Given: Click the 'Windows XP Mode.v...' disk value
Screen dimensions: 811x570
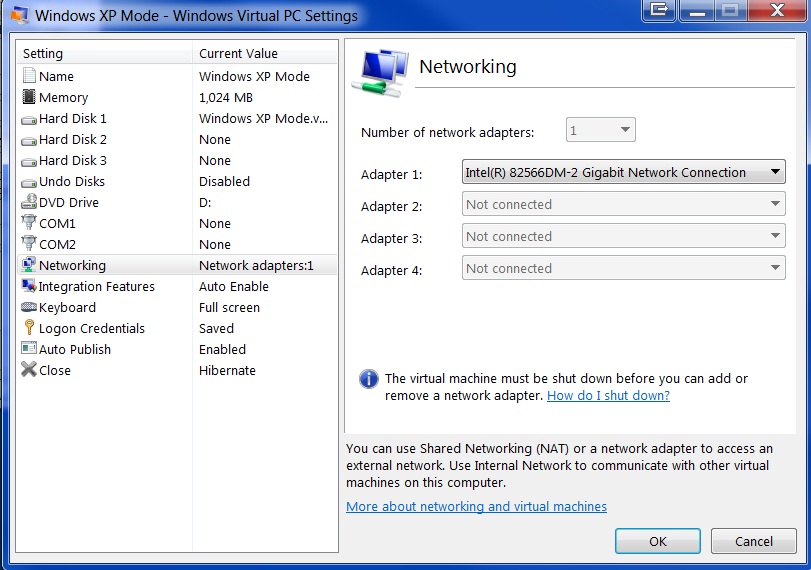Looking at the screenshot, I should (263, 118).
